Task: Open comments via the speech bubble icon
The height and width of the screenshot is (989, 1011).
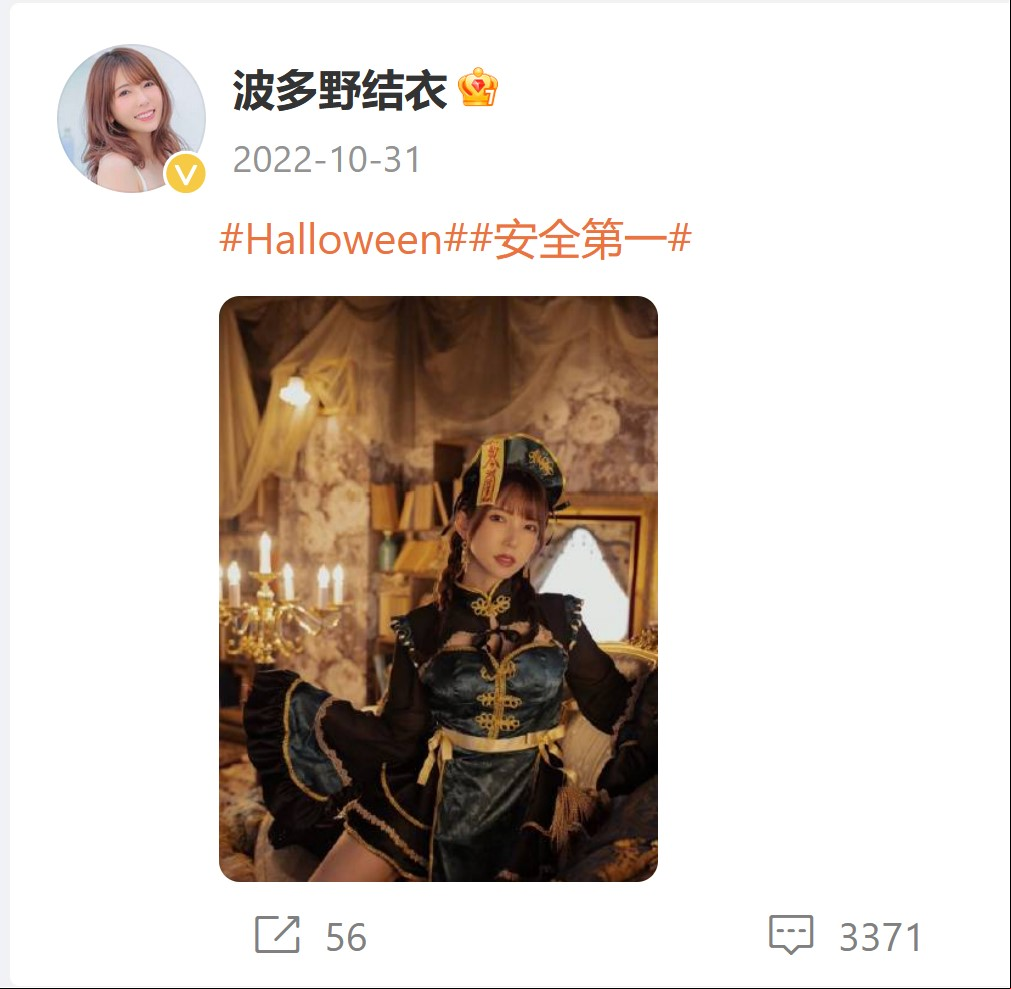Action: pyautogui.click(x=791, y=934)
